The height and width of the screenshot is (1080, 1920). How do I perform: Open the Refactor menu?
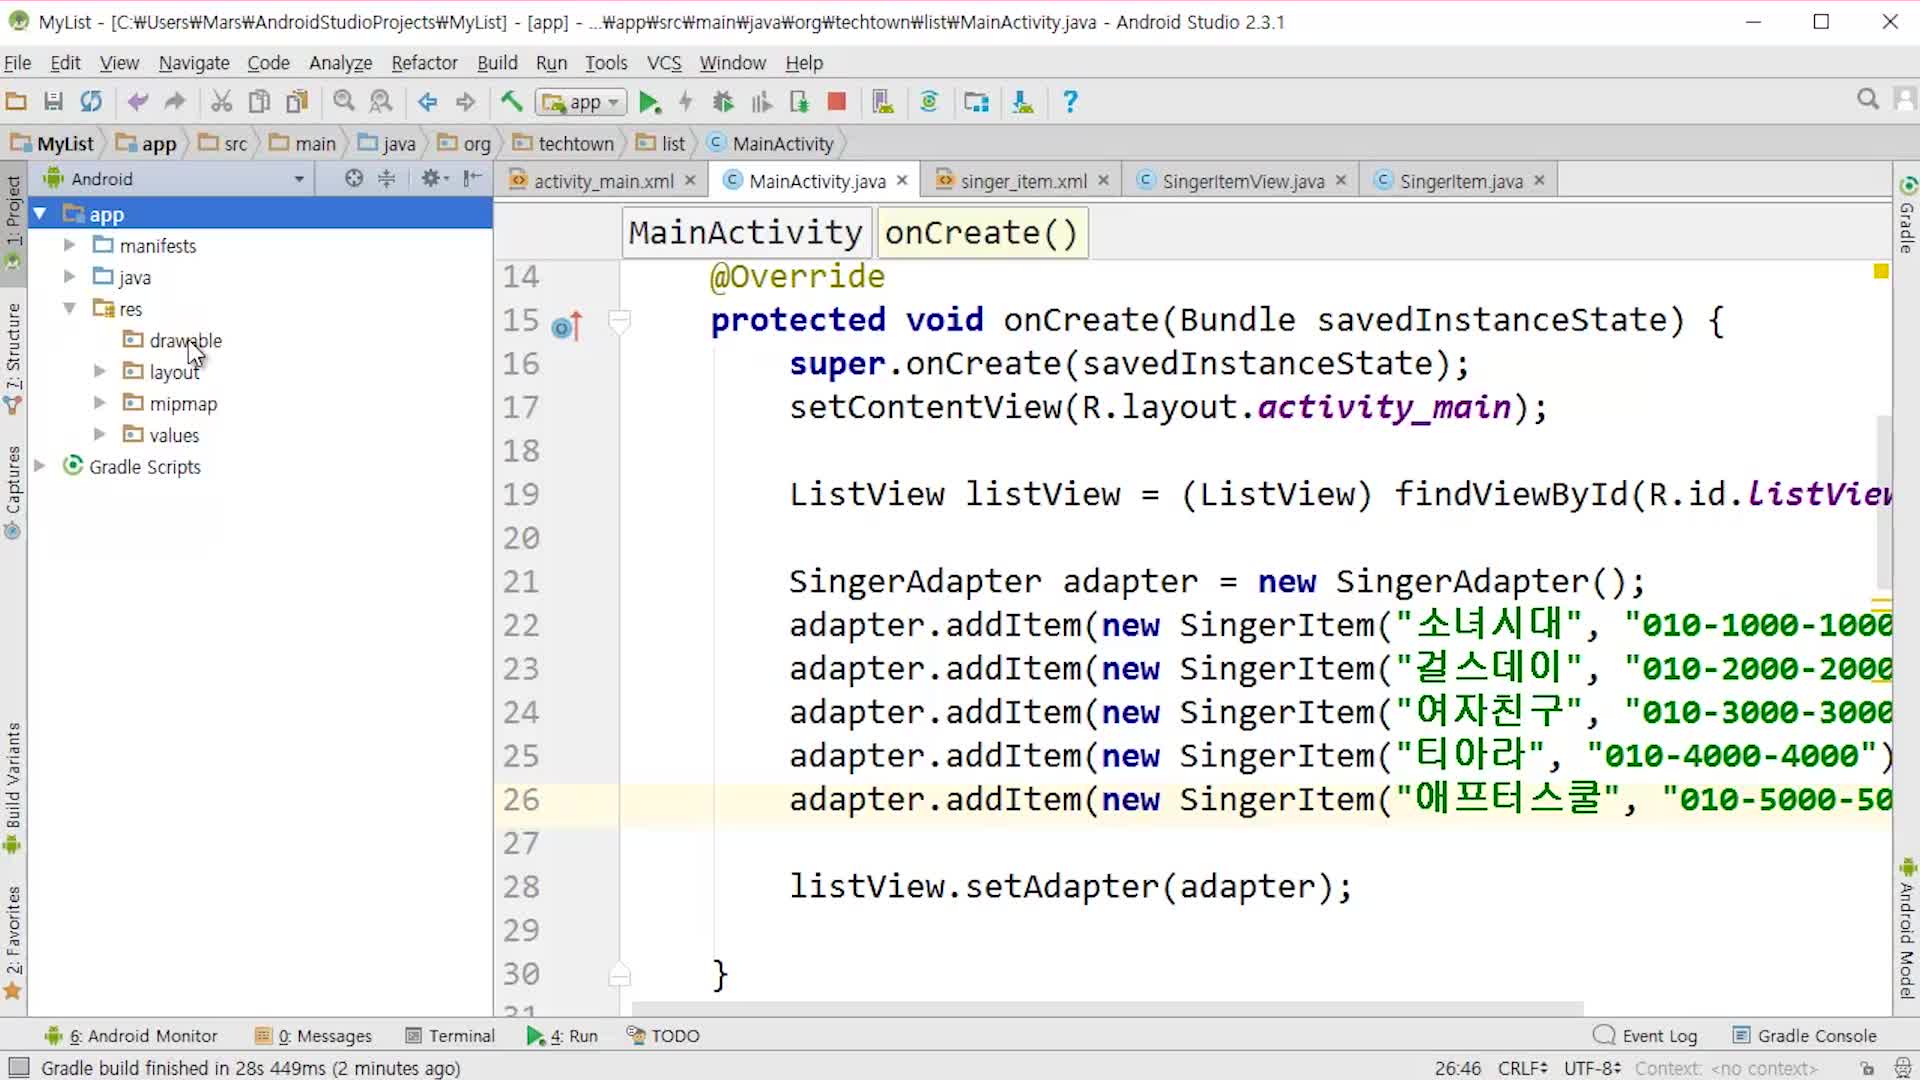click(424, 63)
